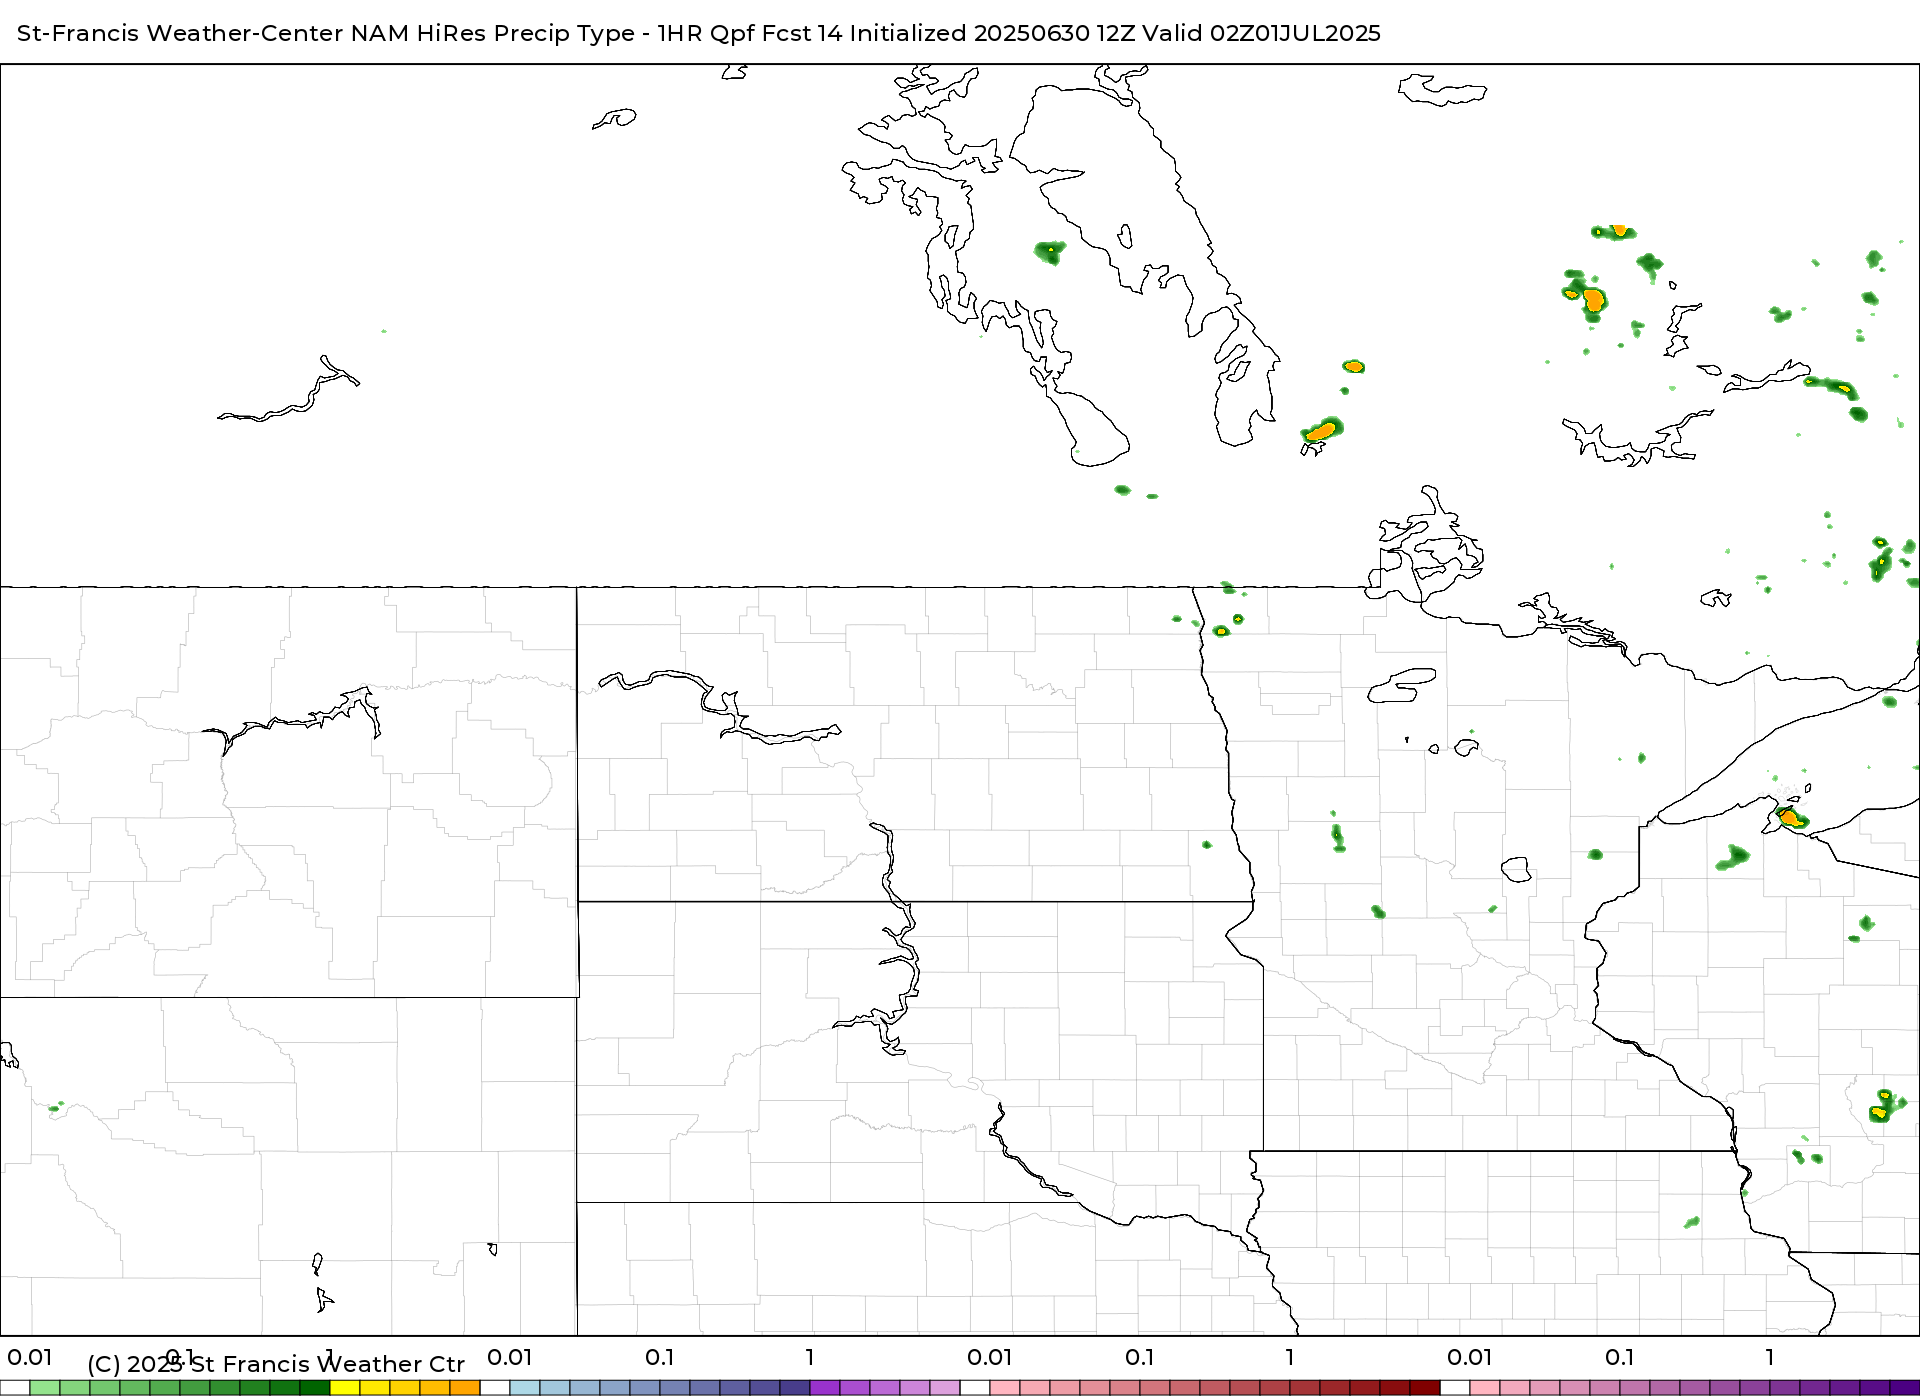
Task: Click "Valid 02Z01JUL2025" in the title
Action: pos(1261,33)
